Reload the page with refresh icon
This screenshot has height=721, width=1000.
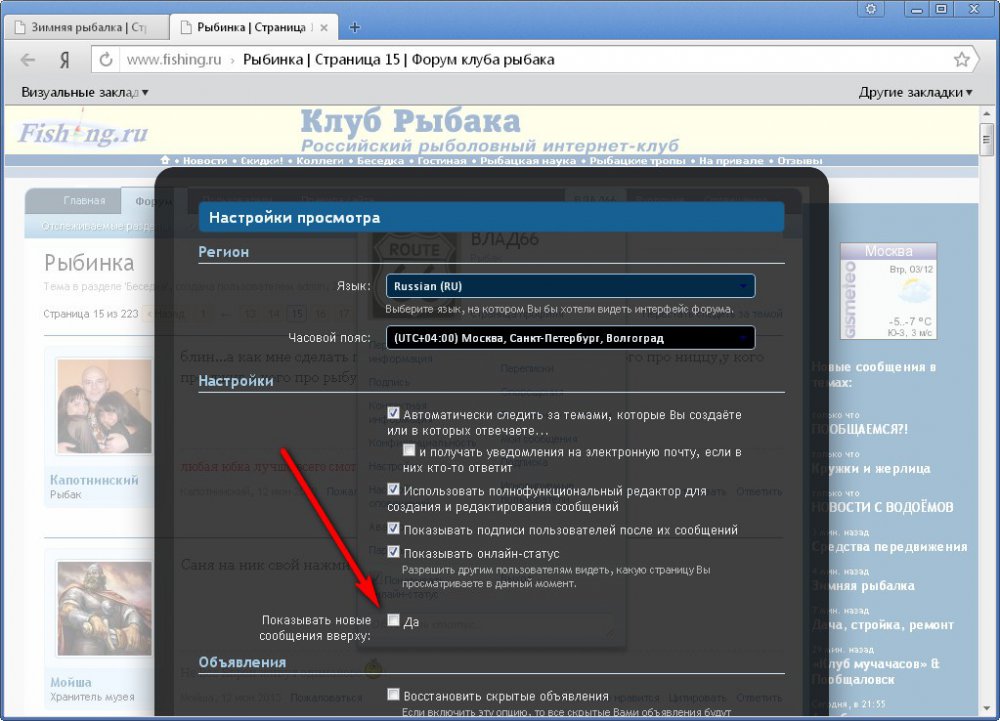pos(105,60)
